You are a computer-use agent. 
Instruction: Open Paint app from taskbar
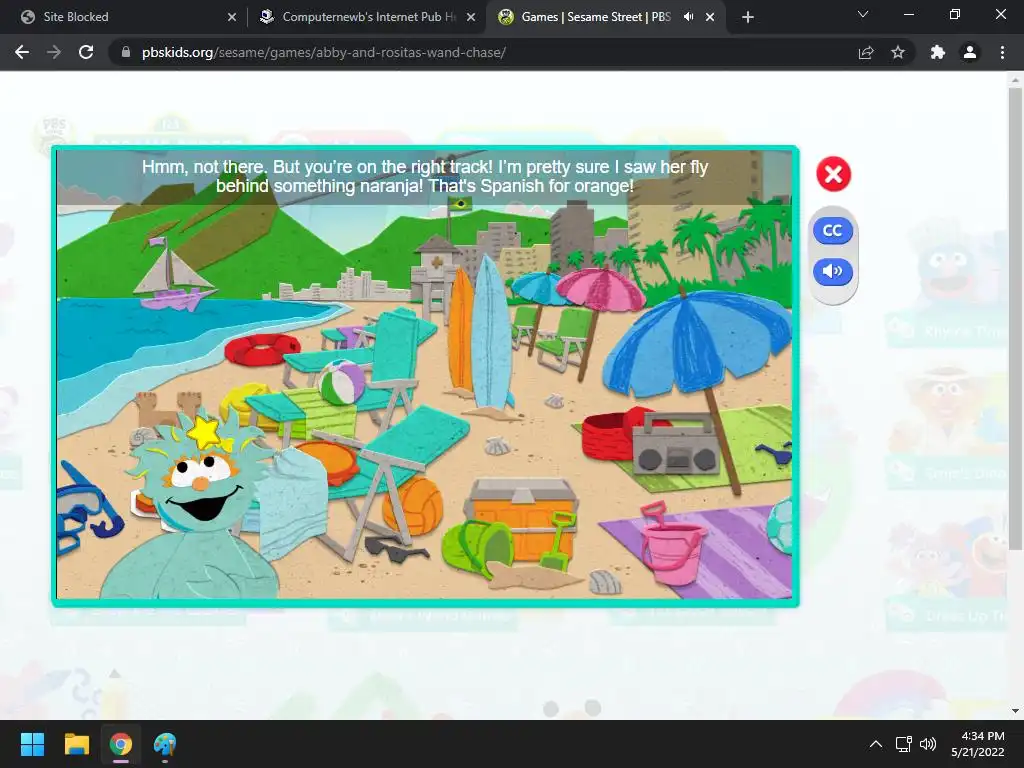click(x=165, y=744)
